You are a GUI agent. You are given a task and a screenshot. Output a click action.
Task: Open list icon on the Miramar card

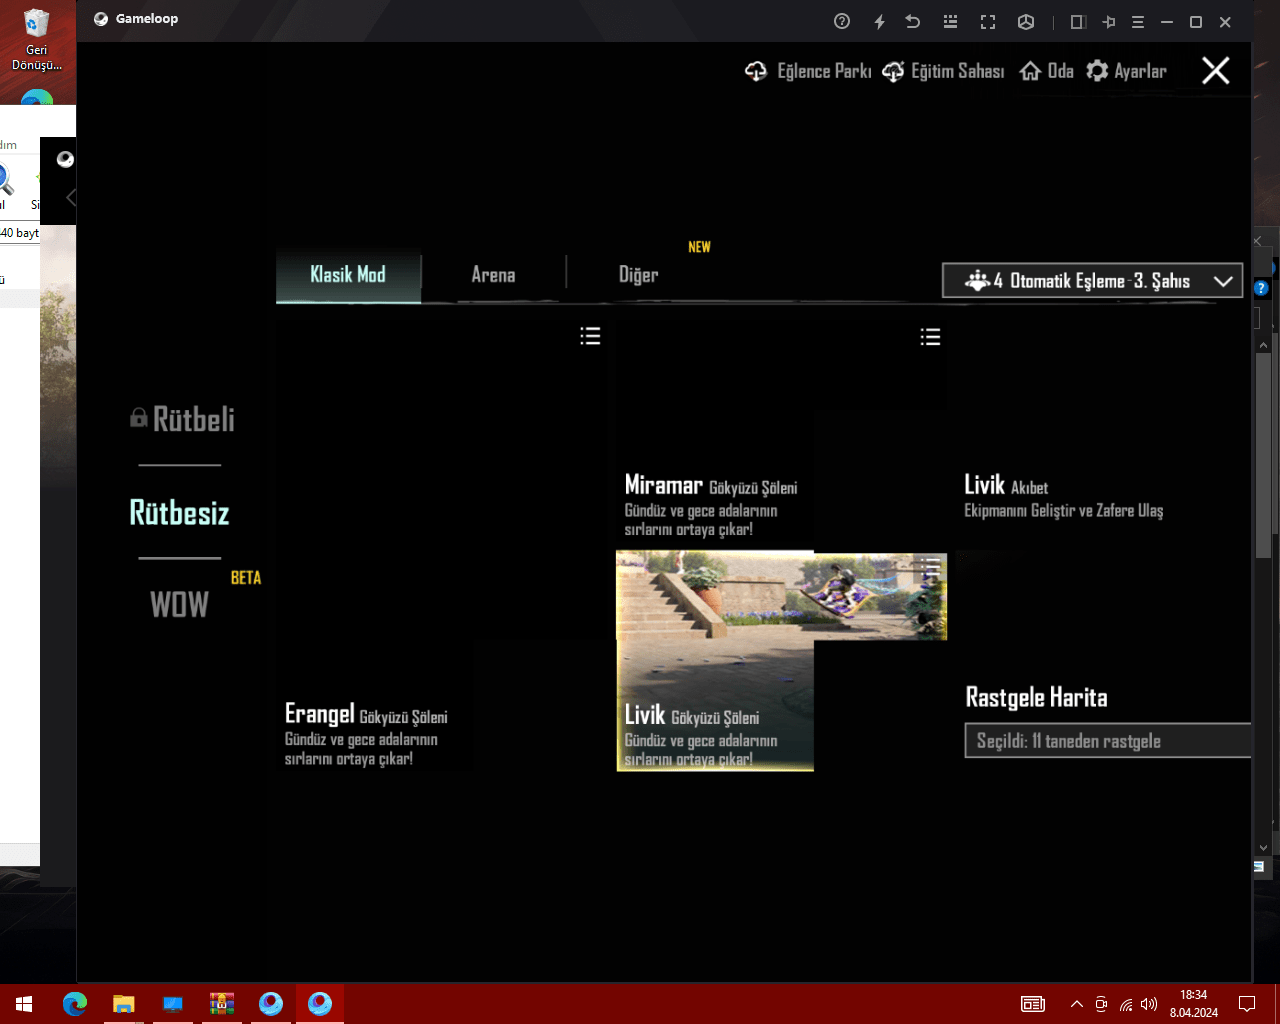[930, 337]
